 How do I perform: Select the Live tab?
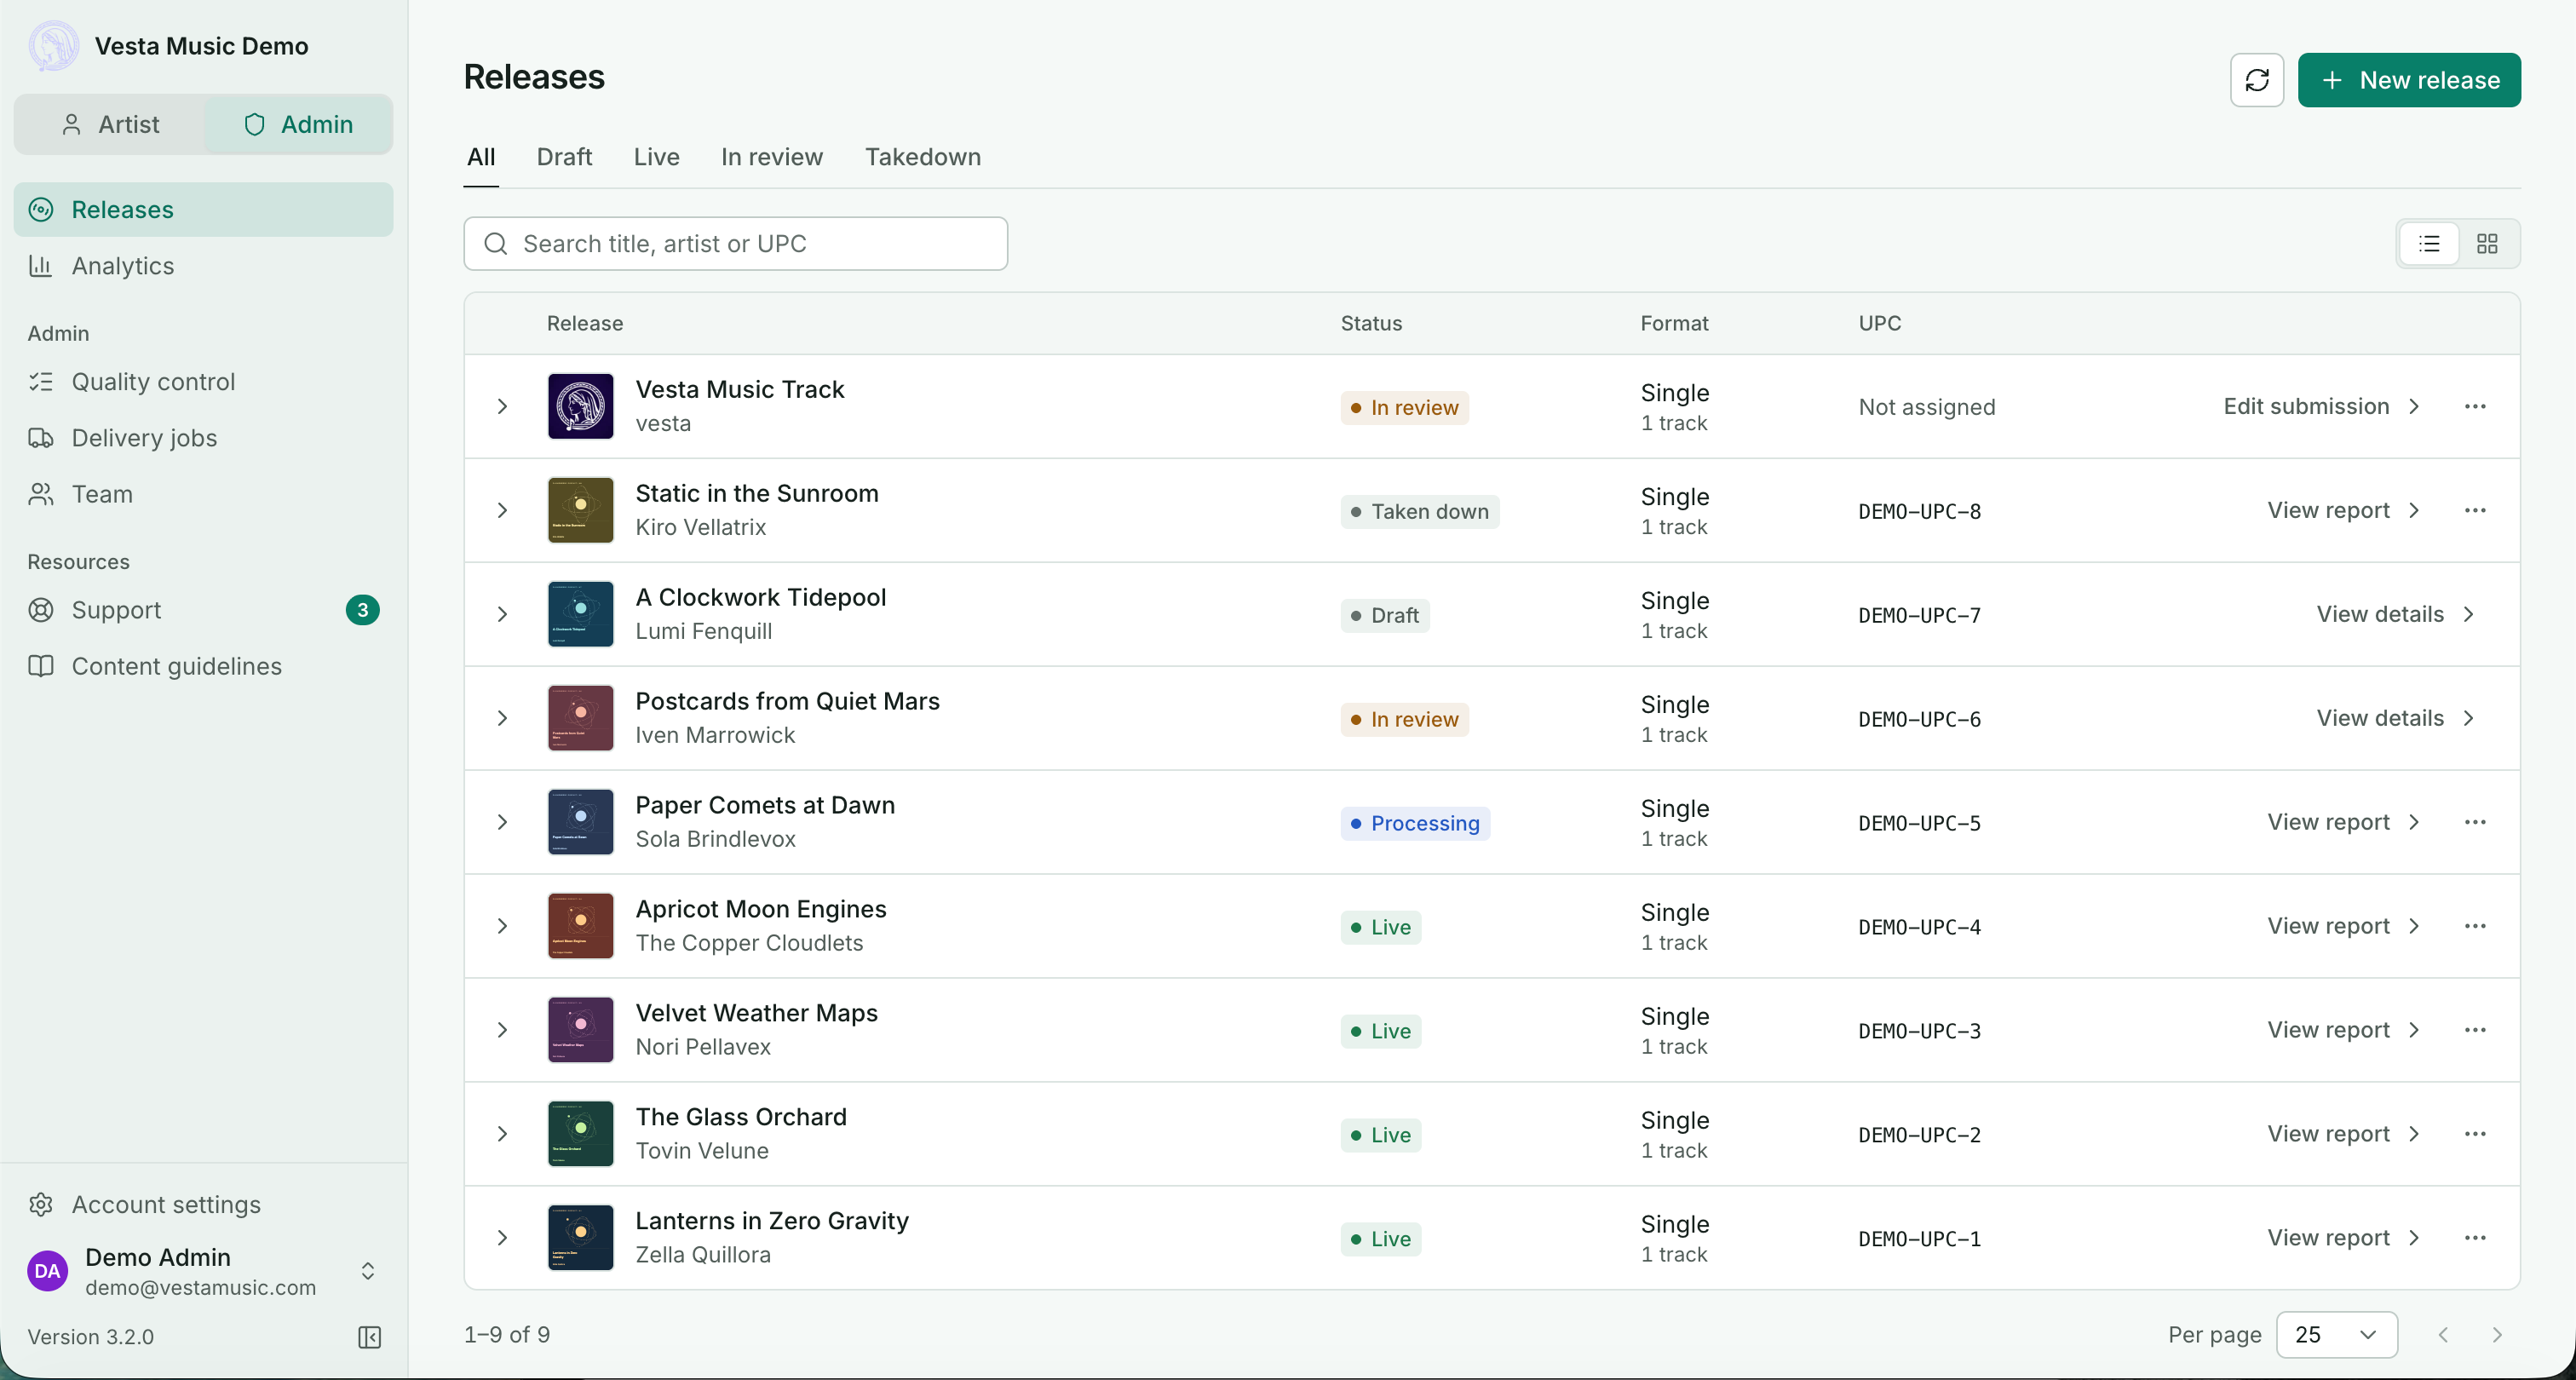(x=656, y=157)
